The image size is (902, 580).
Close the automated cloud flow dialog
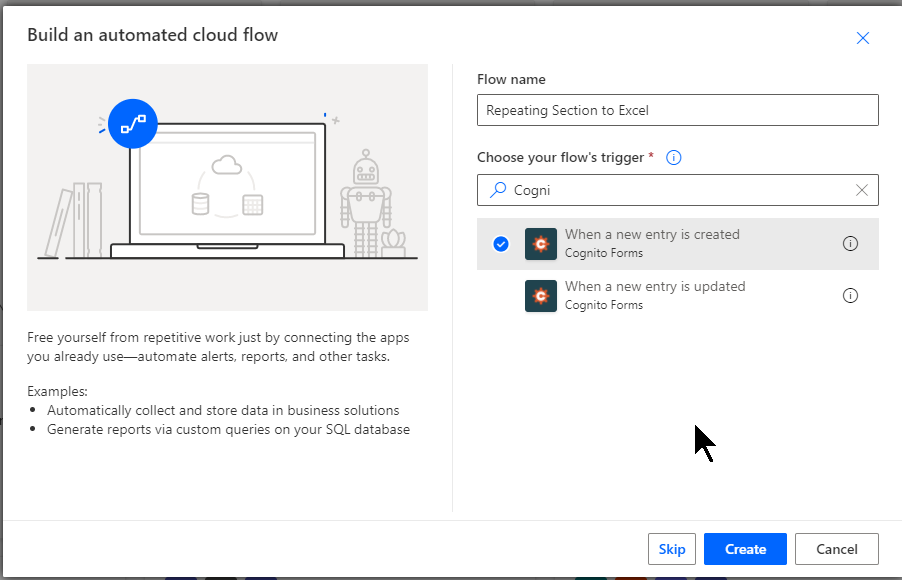coord(862,38)
